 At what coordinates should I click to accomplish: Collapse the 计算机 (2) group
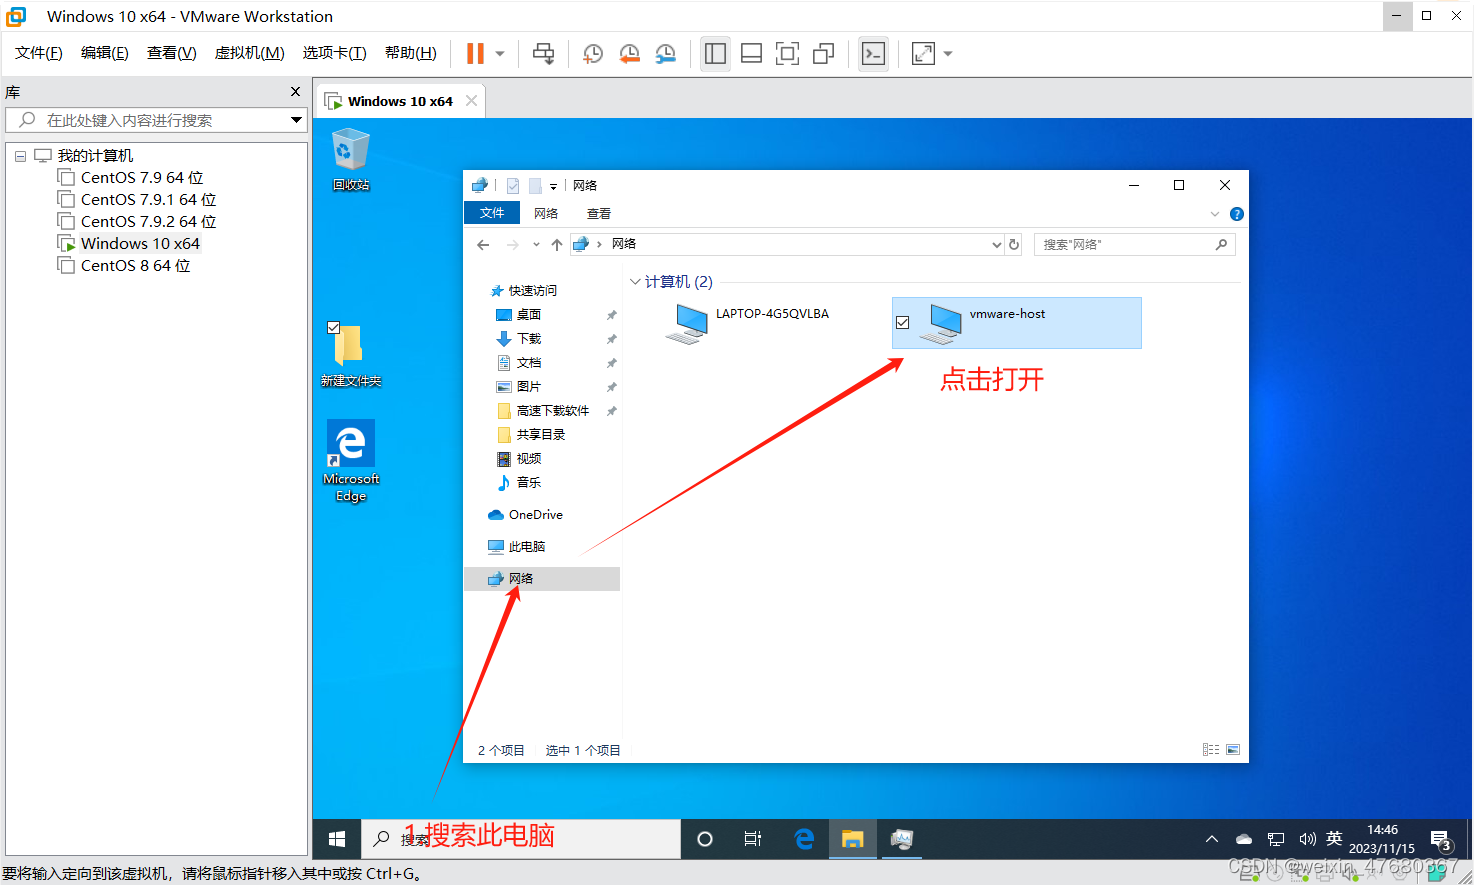point(635,282)
